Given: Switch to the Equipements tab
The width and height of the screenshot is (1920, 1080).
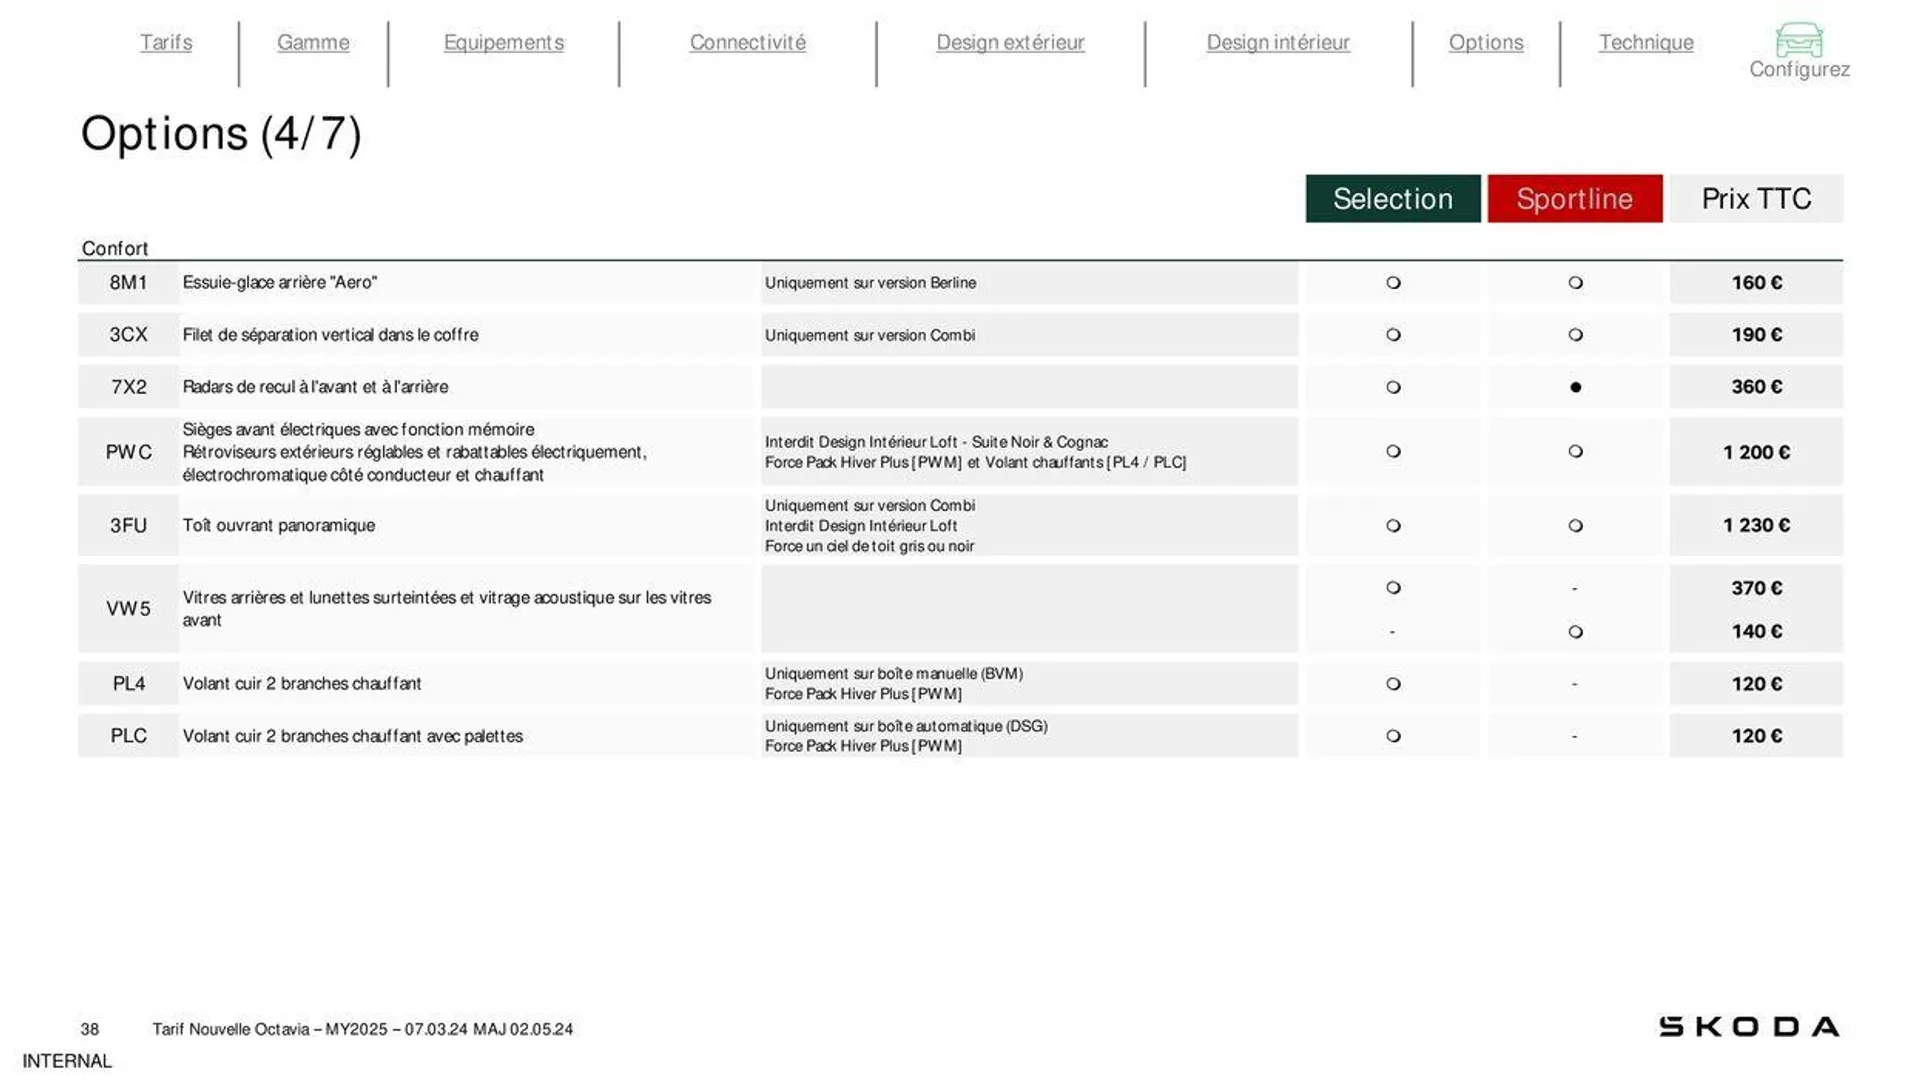Looking at the screenshot, I should point(504,42).
